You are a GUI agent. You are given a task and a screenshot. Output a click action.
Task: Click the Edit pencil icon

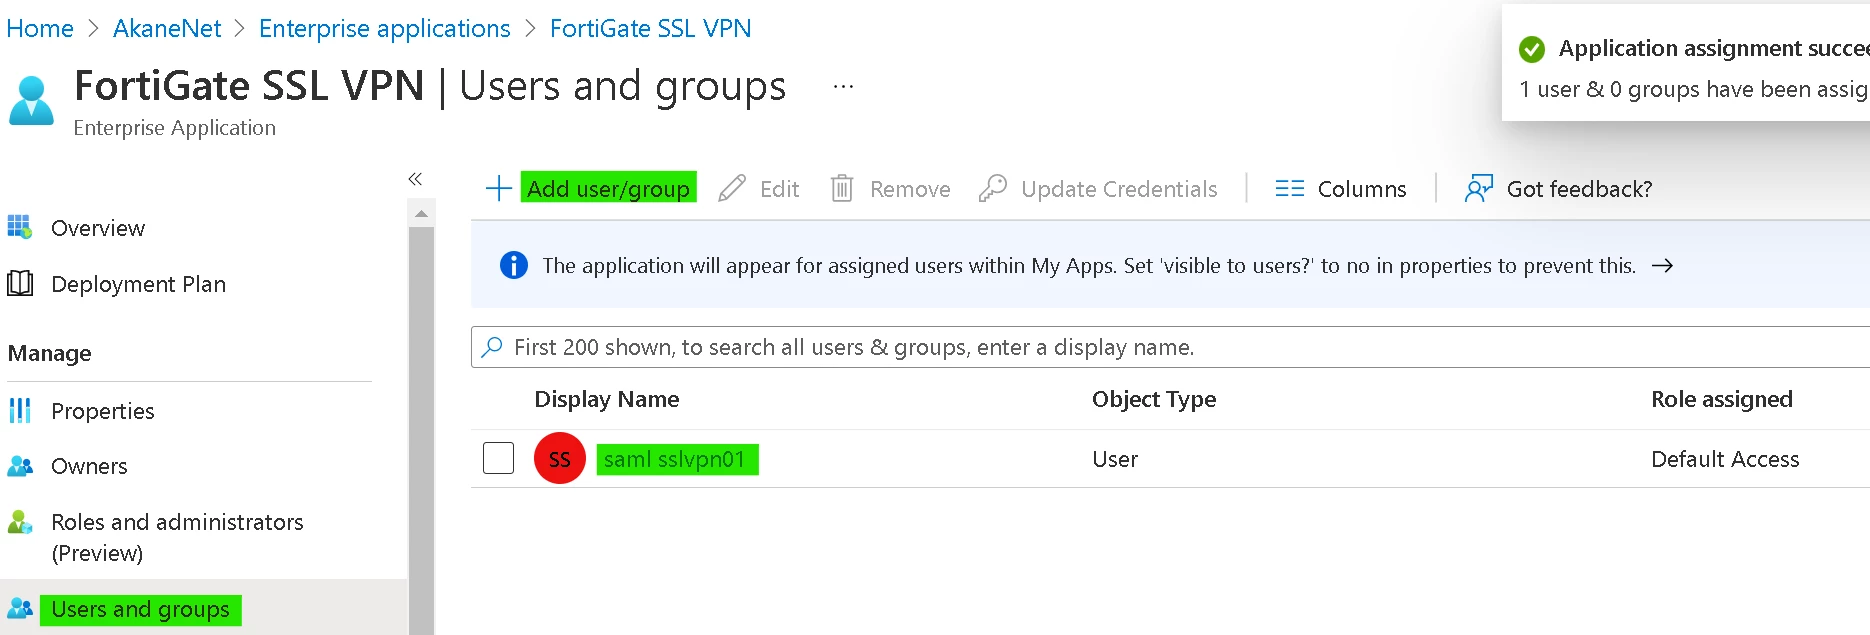[x=732, y=188]
